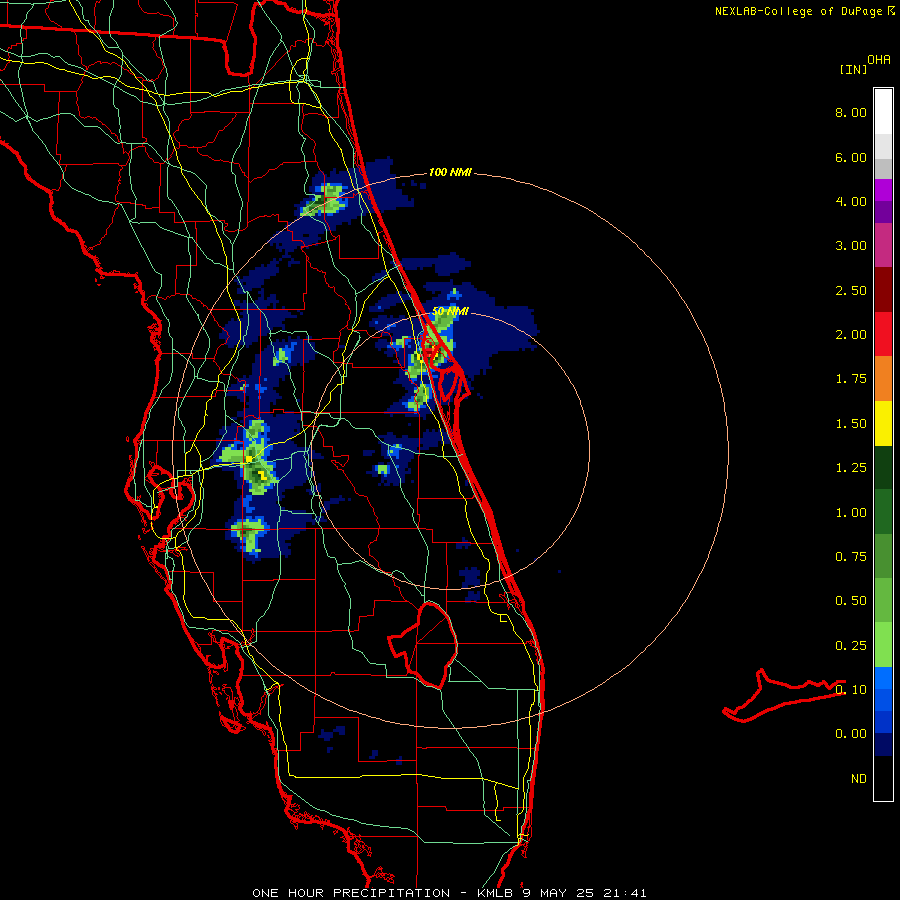Viewport: 900px width, 900px height.
Task: Pick the lightest green swatch beside 0.25
Action: coord(883,645)
